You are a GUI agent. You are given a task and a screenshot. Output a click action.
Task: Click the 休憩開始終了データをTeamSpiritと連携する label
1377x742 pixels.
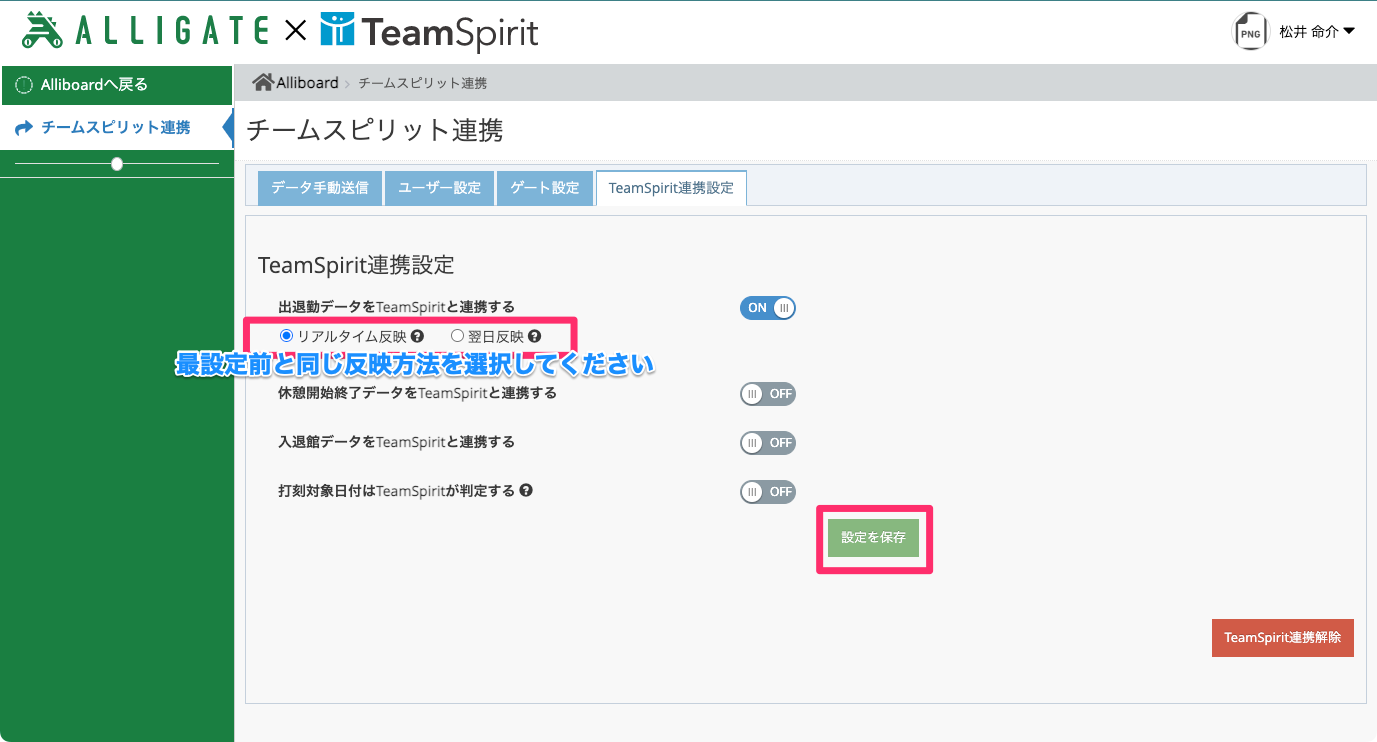417,393
